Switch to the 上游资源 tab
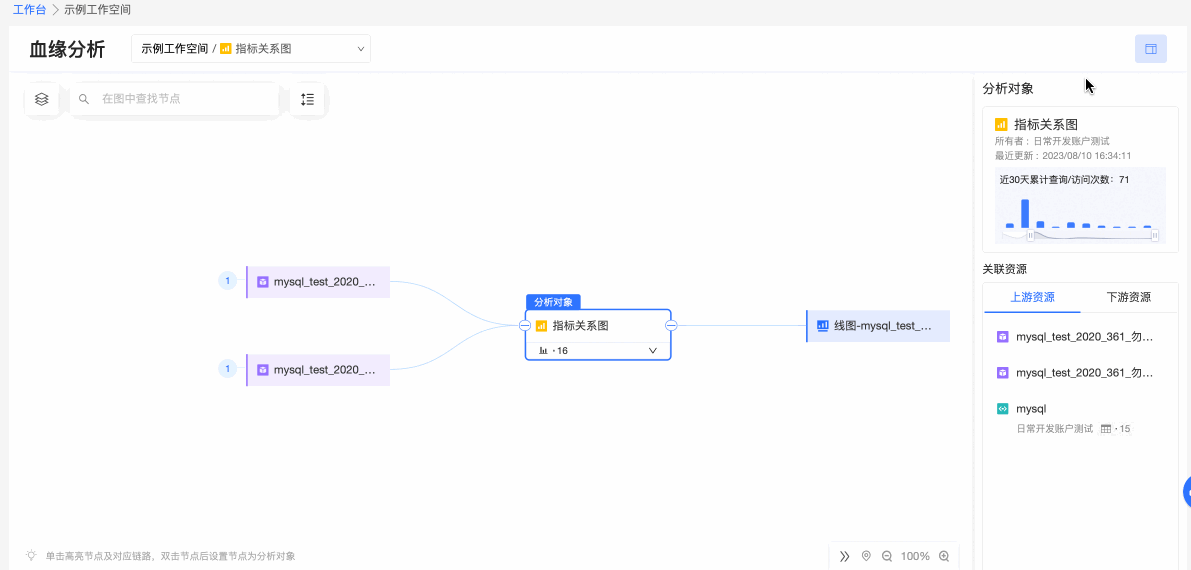The image size is (1191, 570). click(x=1032, y=297)
